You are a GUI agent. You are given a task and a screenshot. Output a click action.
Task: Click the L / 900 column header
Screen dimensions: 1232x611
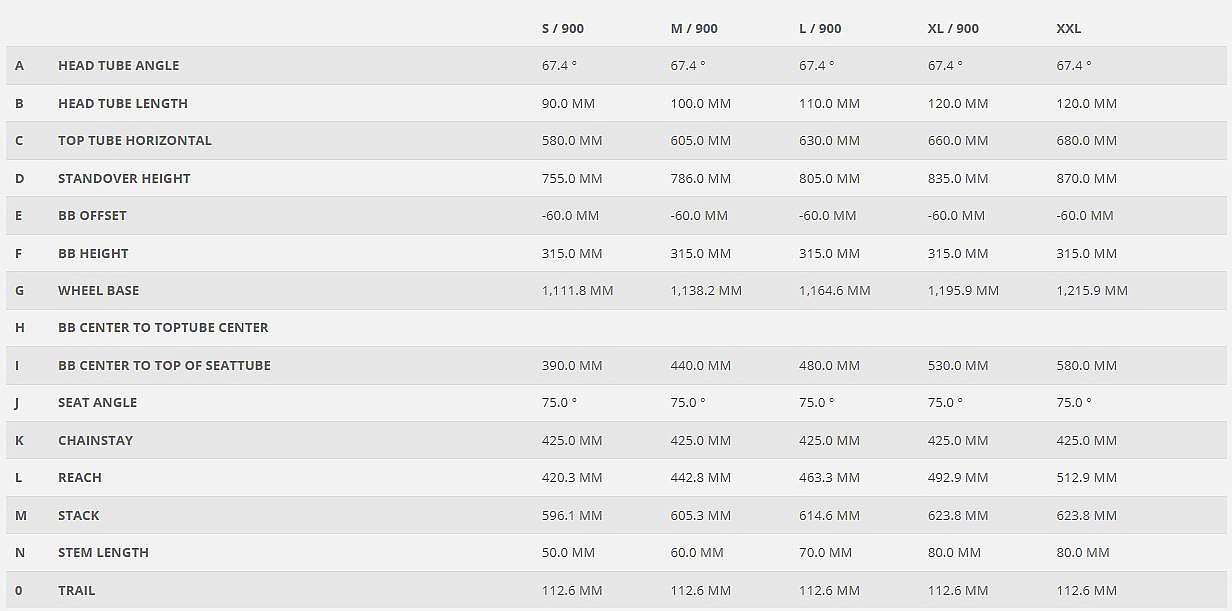820,28
